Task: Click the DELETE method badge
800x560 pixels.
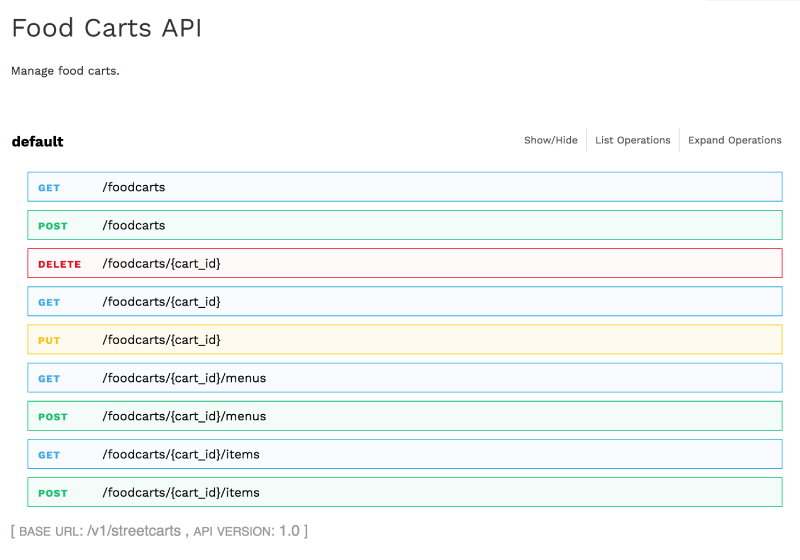Action: [x=59, y=264]
